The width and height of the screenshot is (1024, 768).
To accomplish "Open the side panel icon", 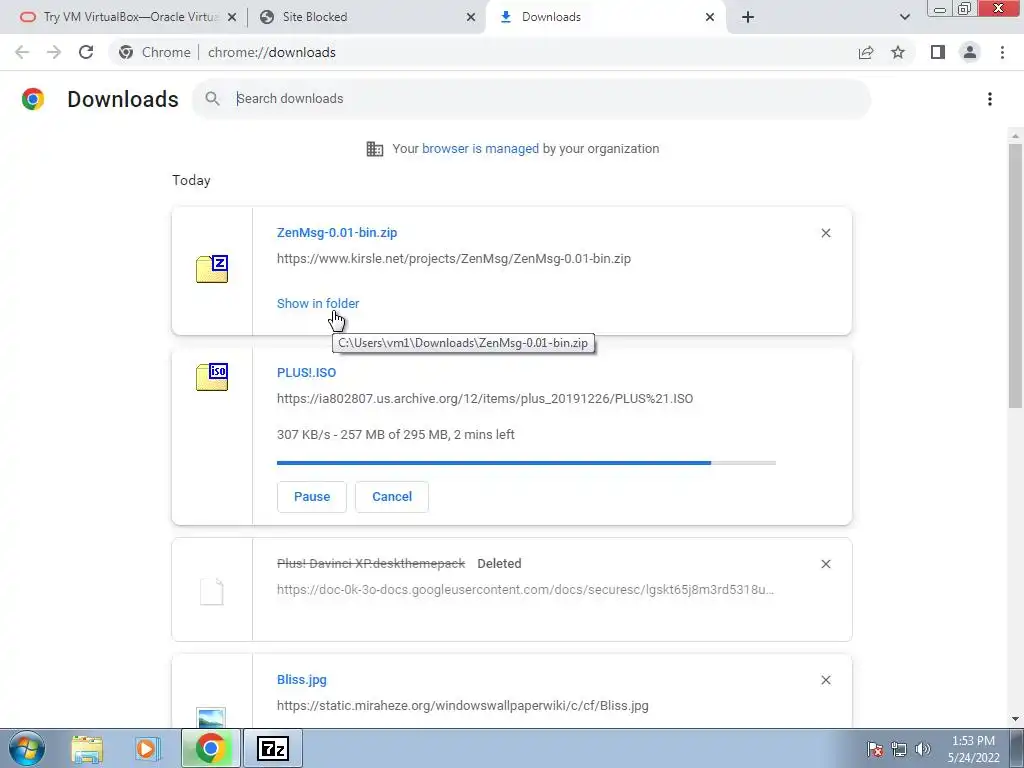I will point(938,52).
